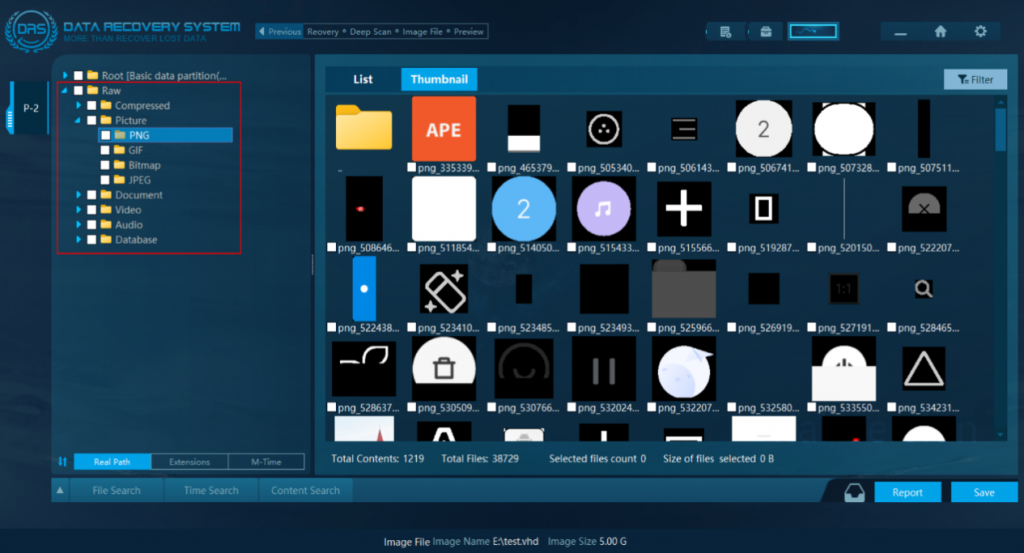This screenshot has width=1024, height=553.
Task: Open the toolbox briefcase icon
Action: tap(766, 32)
